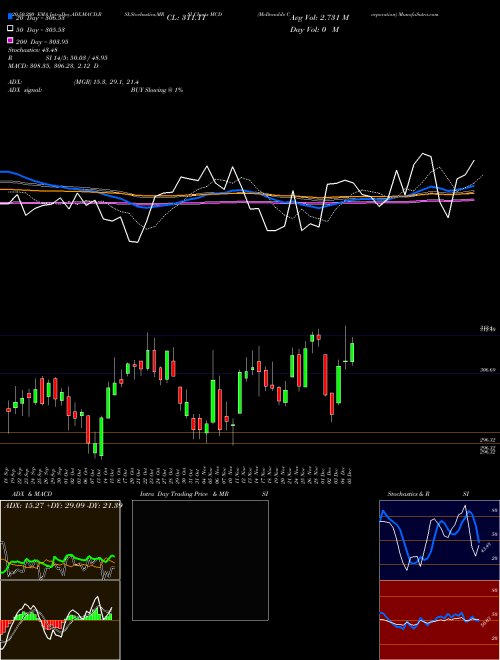Click the white 50 Day legend swatch

[10, 29]
